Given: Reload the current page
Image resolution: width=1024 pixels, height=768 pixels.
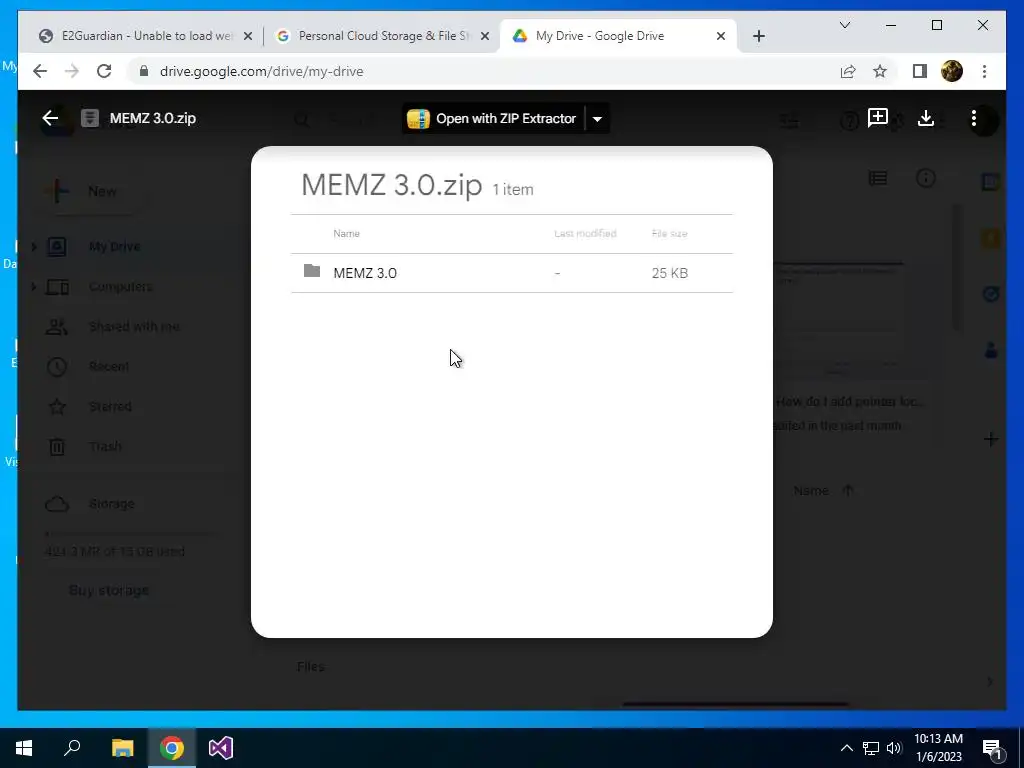Looking at the screenshot, I should click(104, 71).
